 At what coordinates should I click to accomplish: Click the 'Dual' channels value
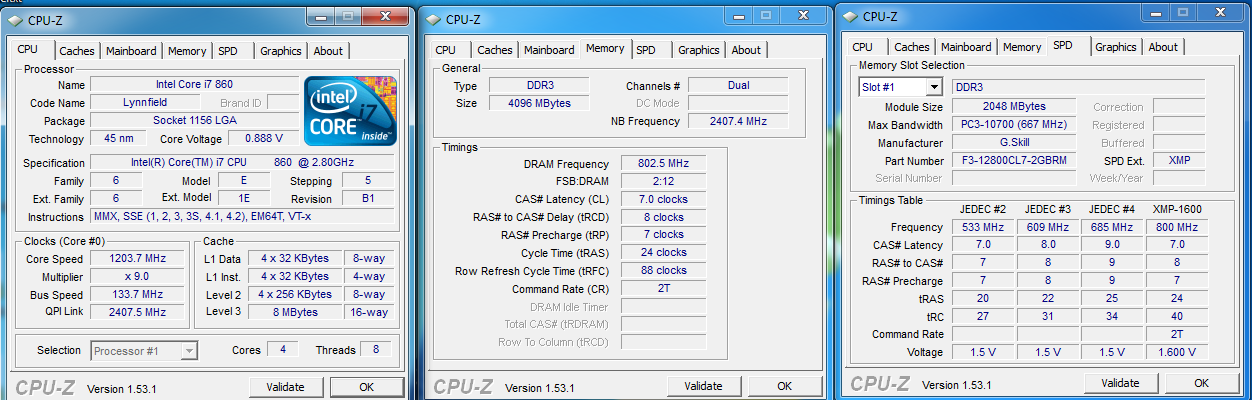[x=738, y=85]
